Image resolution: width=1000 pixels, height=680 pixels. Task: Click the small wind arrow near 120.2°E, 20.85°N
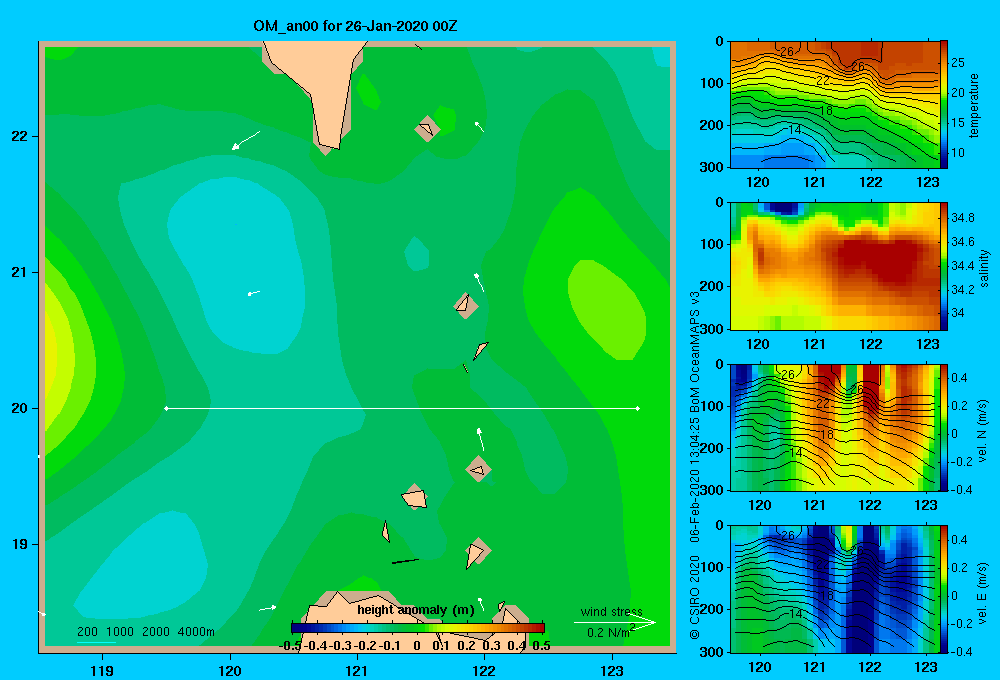[253, 293]
